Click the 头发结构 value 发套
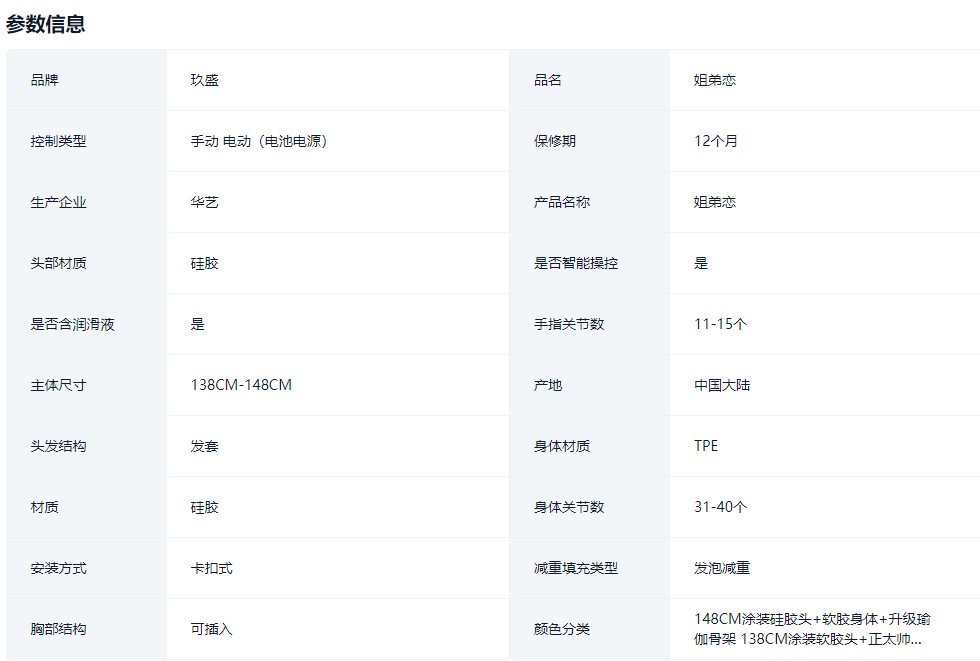This screenshot has height=661, width=980. click(x=205, y=446)
